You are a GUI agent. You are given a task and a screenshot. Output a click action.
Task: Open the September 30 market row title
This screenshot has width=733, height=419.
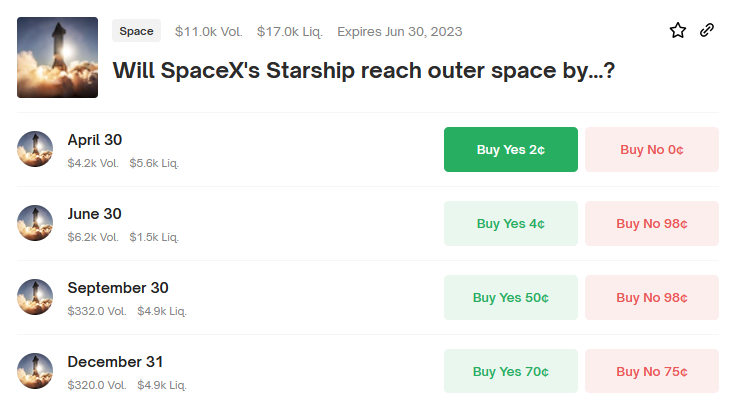click(118, 288)
